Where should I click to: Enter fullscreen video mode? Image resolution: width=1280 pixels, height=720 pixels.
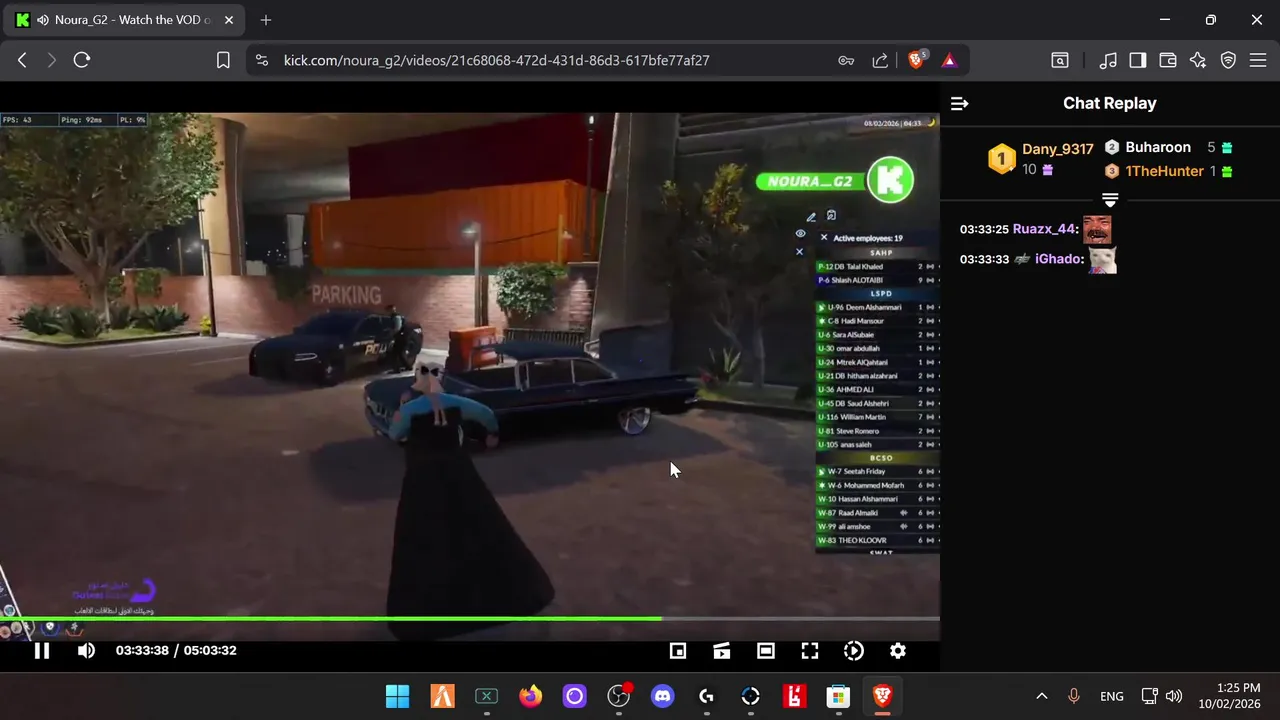pyautogui.click(x=810, y=651)
